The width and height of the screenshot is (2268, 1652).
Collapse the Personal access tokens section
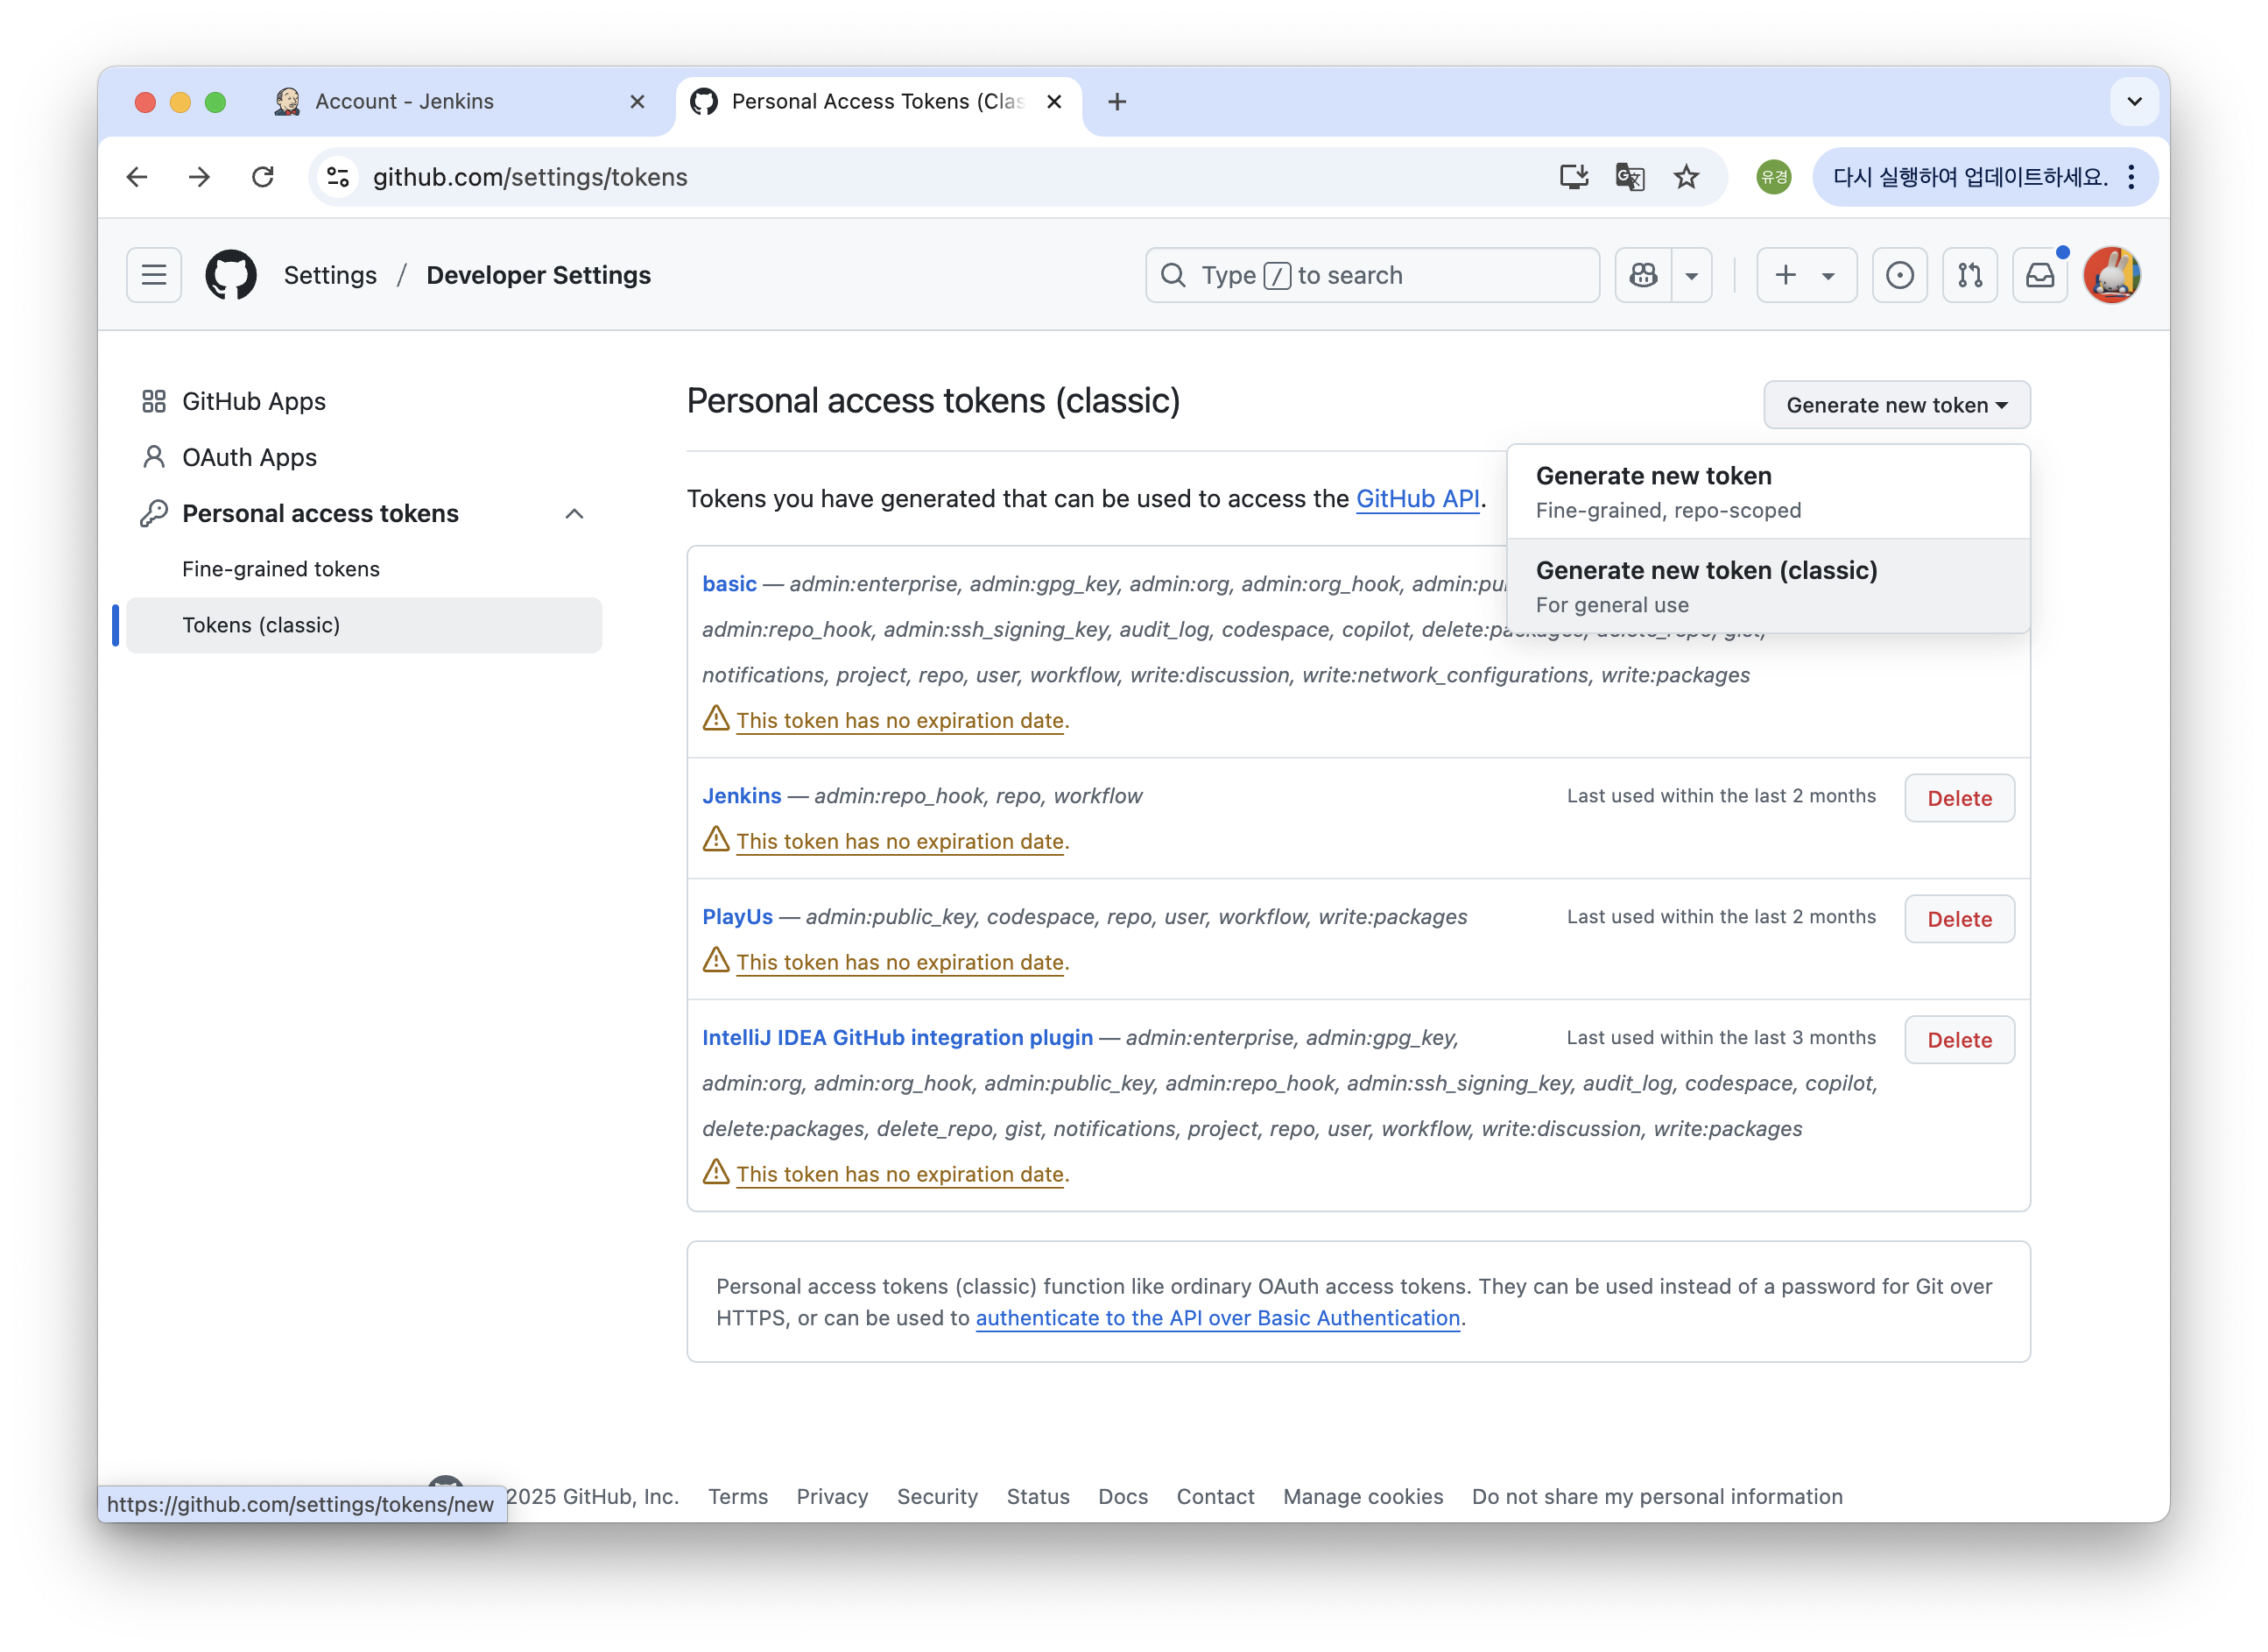click(x=574, y=514)
